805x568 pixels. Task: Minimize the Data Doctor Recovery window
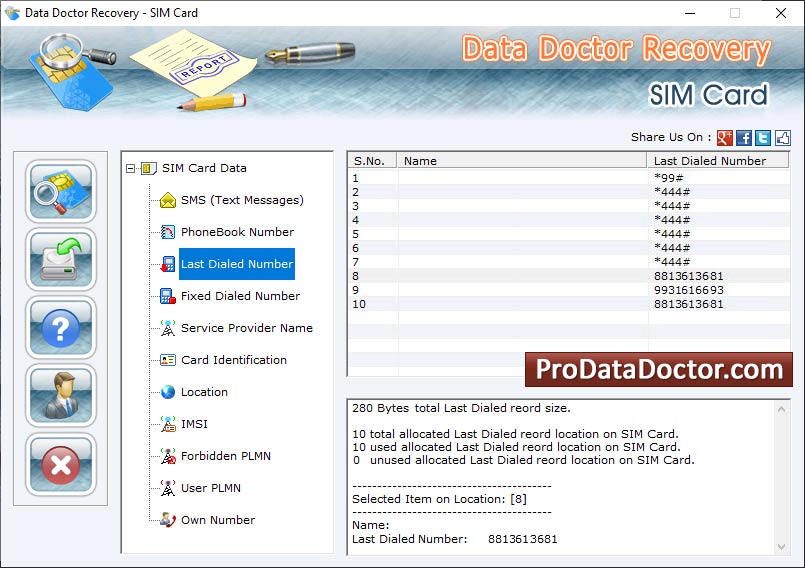[690, 13]
